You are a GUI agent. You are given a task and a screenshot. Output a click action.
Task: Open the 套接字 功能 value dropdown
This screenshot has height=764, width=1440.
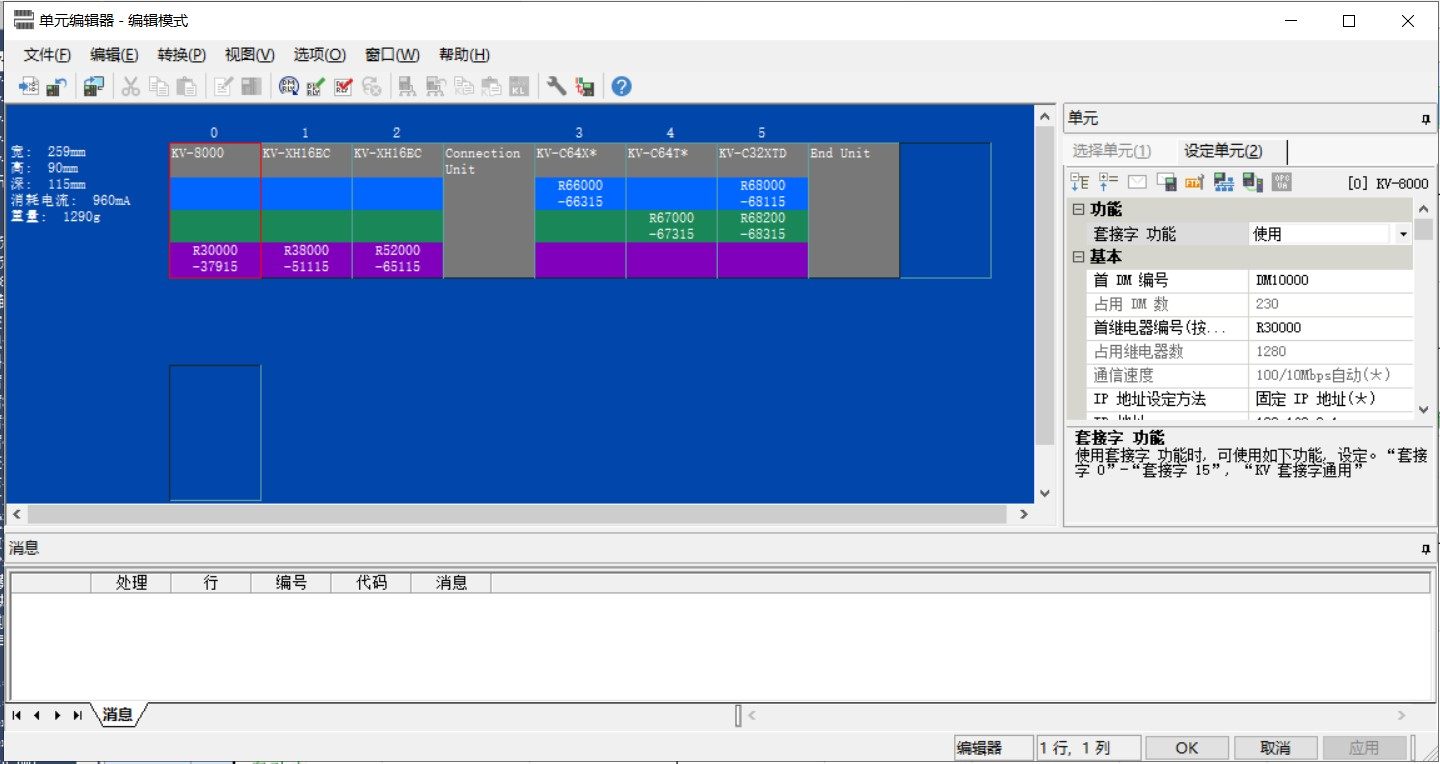click(1403, 233)
